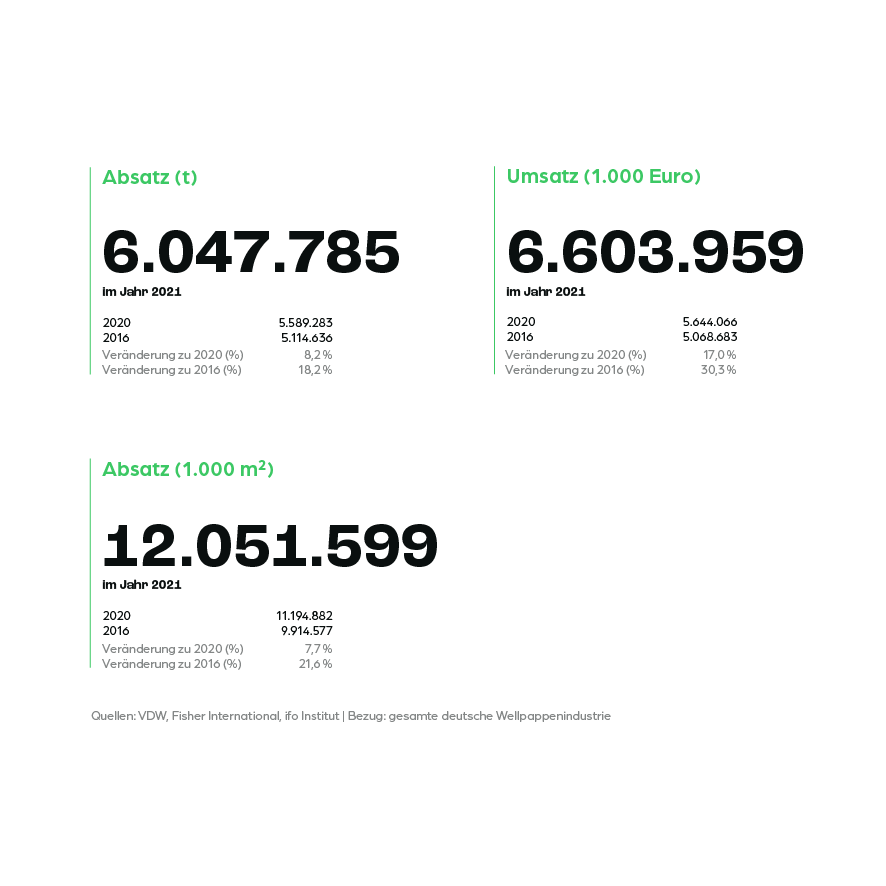Click the Absatz (t) heading
Image resolution: width=886 pixels, height=886 pixels.
[150, 177]
